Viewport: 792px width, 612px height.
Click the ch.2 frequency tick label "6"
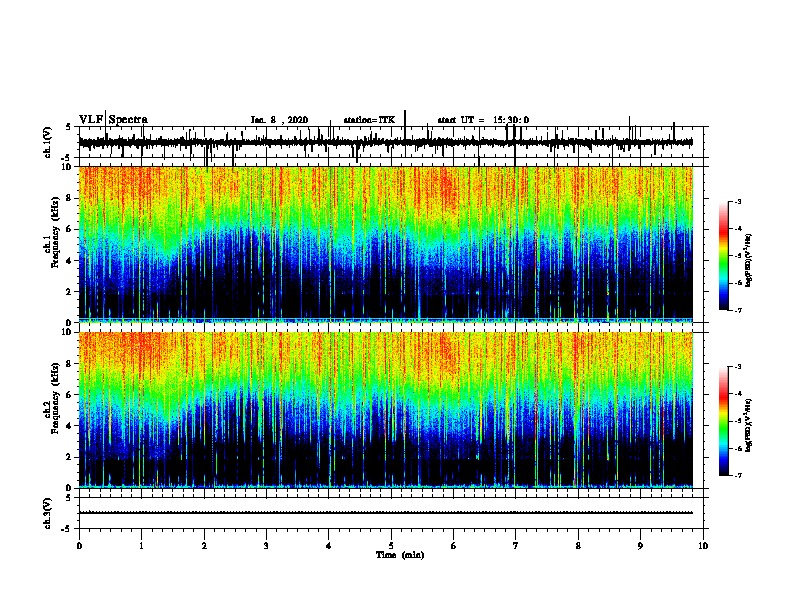pyautogui.click(x=69, y=394)
